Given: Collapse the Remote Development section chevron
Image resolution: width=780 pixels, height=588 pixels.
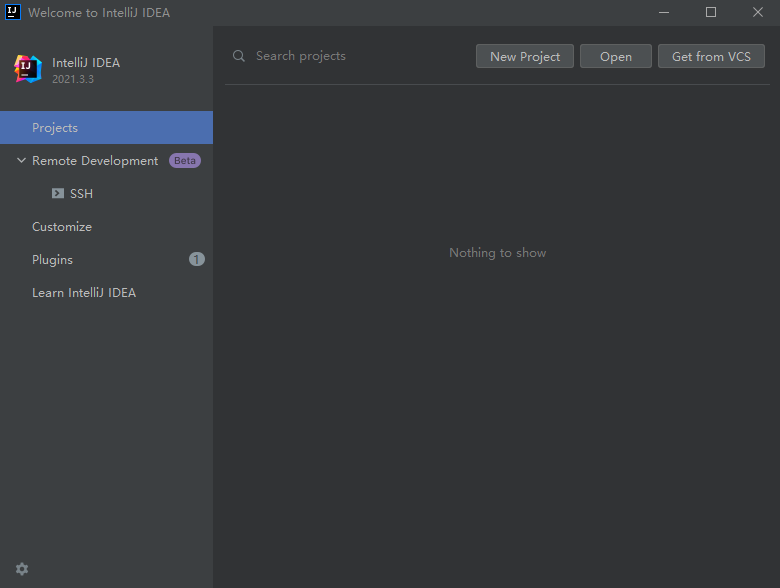Looking at the screenshot, I should (21, 160).
